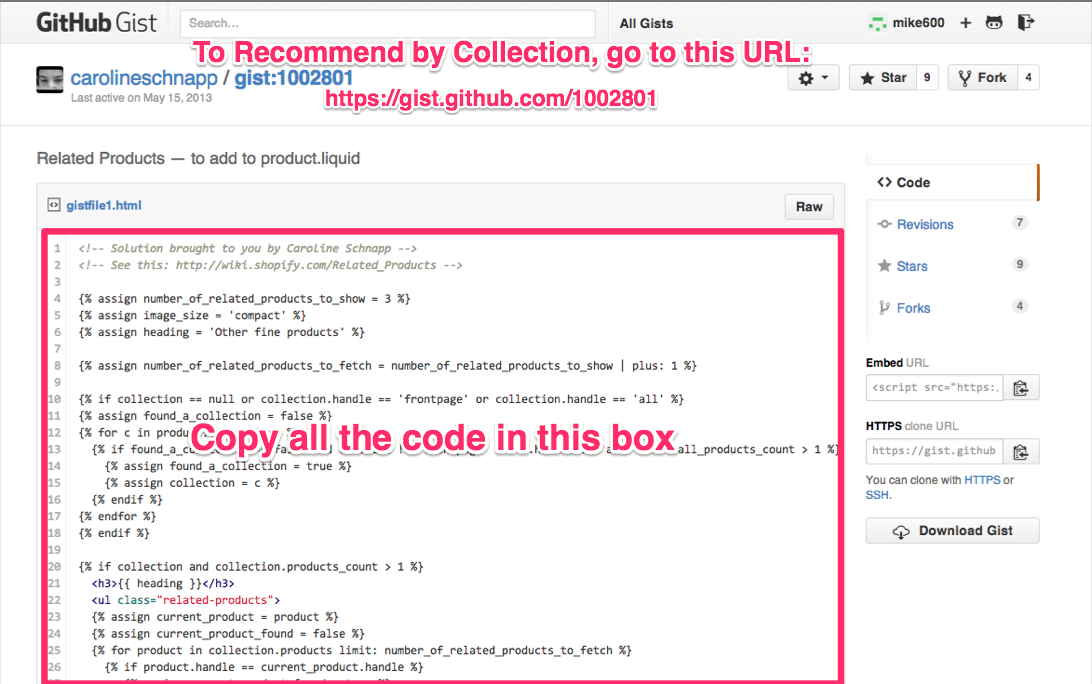Click the Code brackets icon

point(884,182)
